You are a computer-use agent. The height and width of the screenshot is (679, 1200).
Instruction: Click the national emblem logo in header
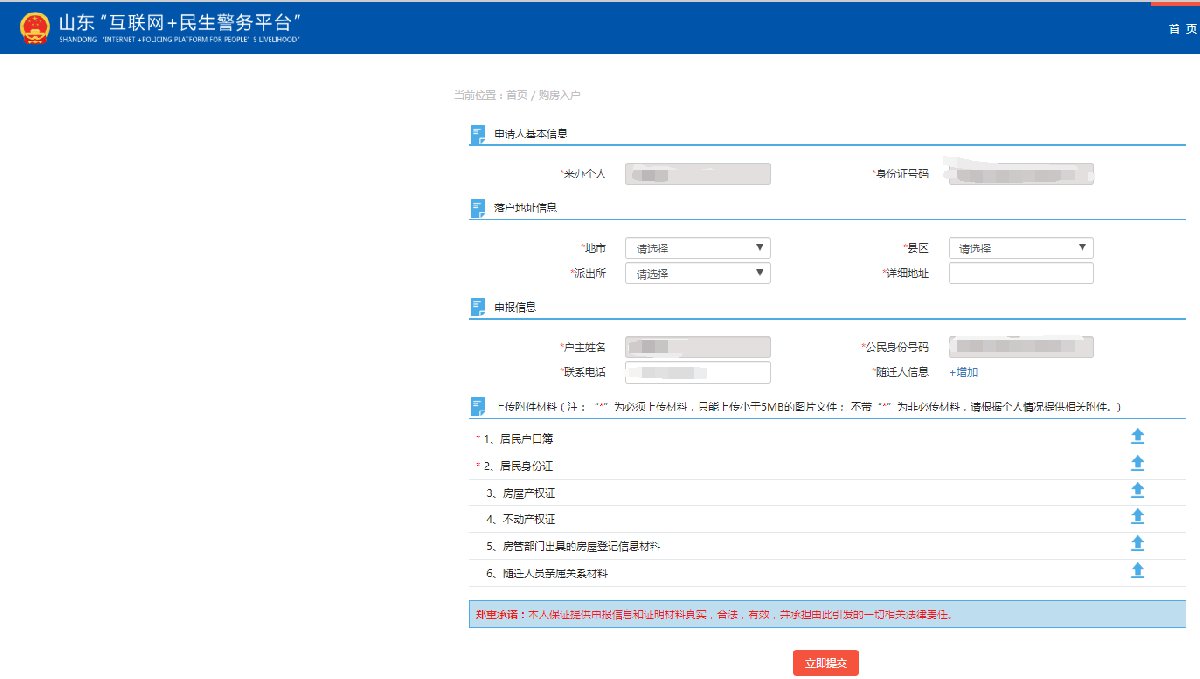pyautogui.click(x=35, y=27)
